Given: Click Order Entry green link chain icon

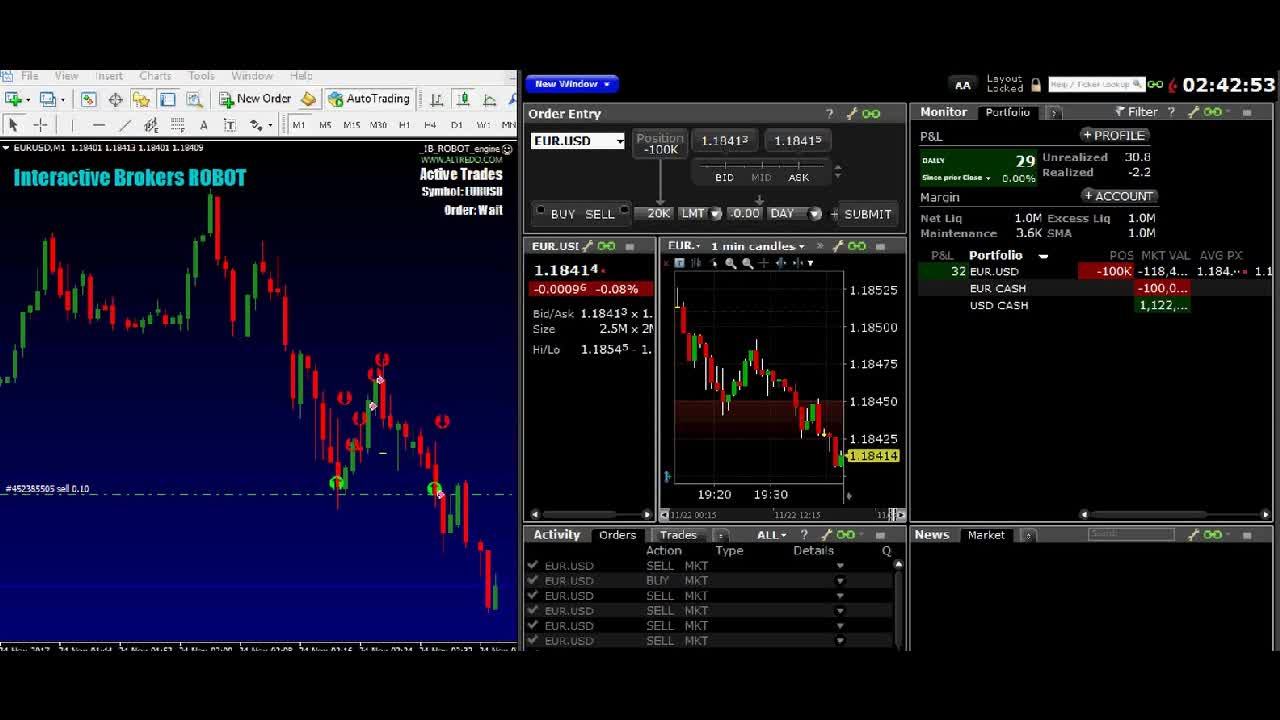Looking at the screenshot, I should (871, 114).
